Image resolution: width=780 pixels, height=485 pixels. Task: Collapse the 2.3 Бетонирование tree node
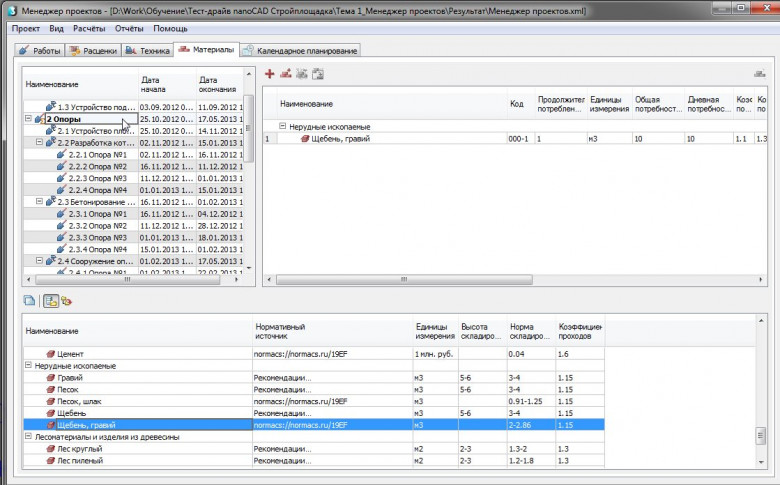(39, 202)
